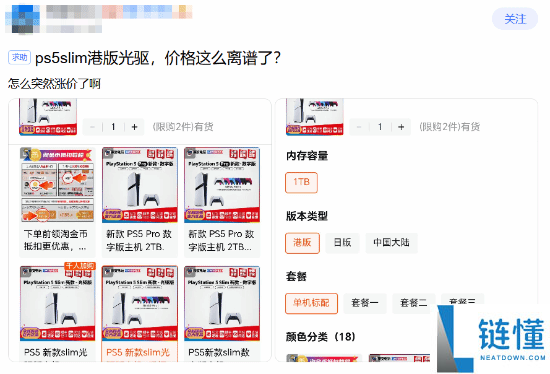This screenshot has height=374, width=550.
Task: Click the 千人加购 badge
Action: pos(80,266)
